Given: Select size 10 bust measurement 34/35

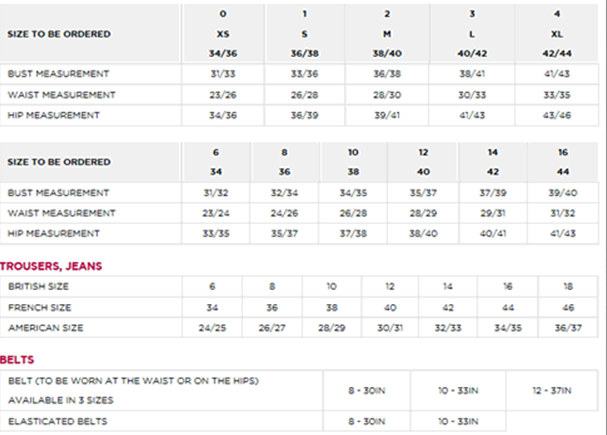Looking at the screenshot, I should pyautogui.click(x=353, y=193).
